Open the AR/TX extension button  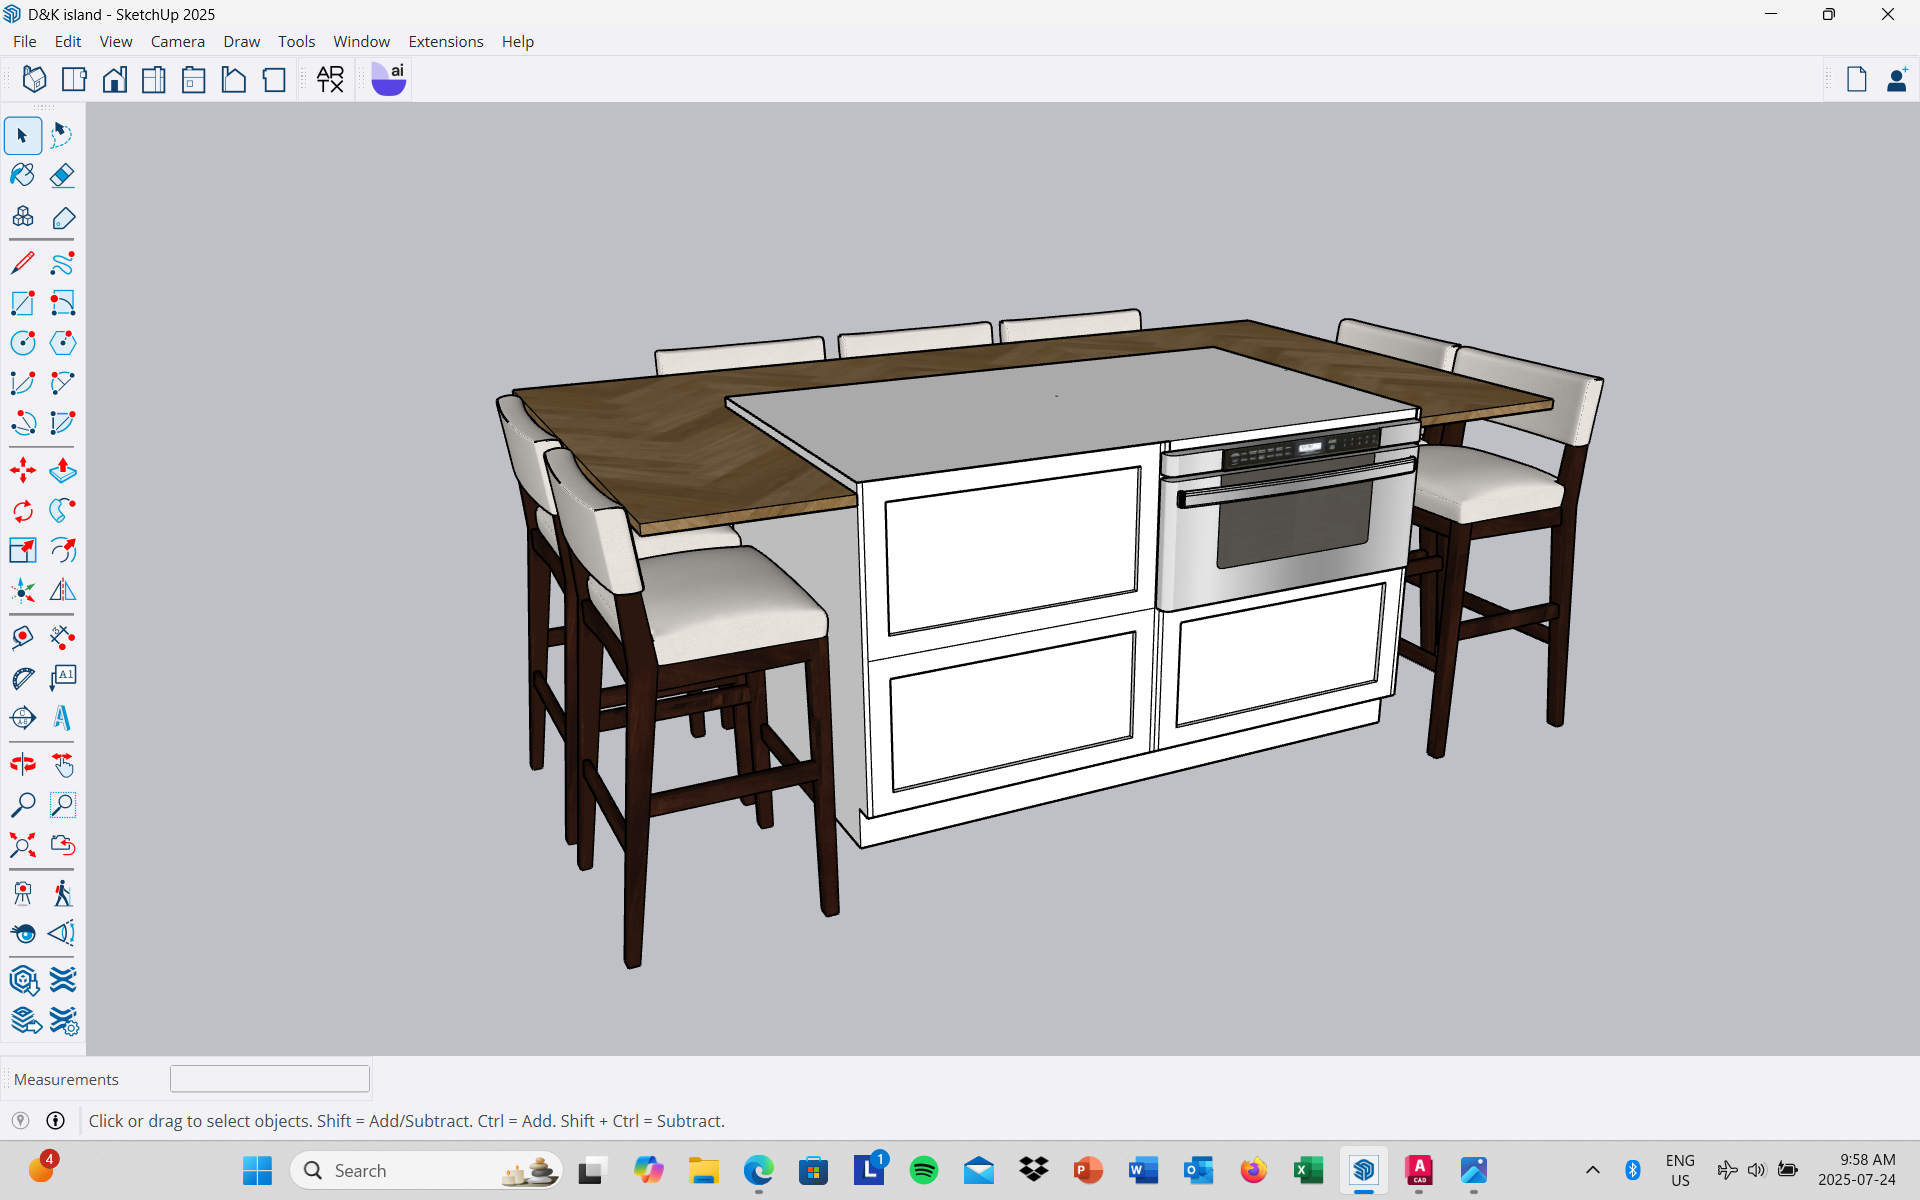(x=330, y=79)
